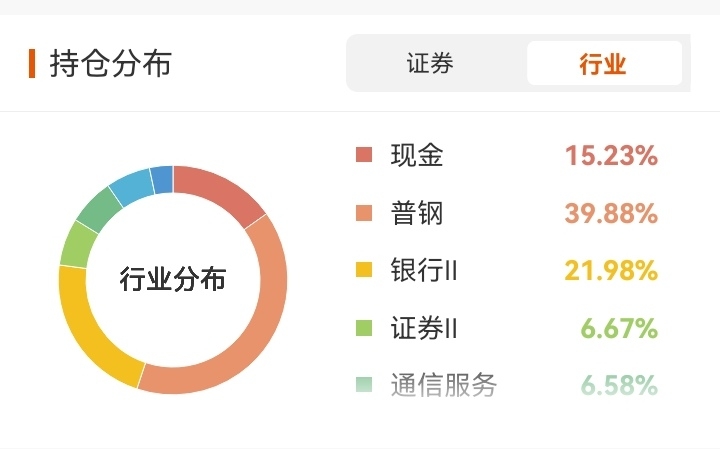Viewport: 720px width, 449px height.
Task: Click the 39.88% percentage value
Action: click(611, 213)
